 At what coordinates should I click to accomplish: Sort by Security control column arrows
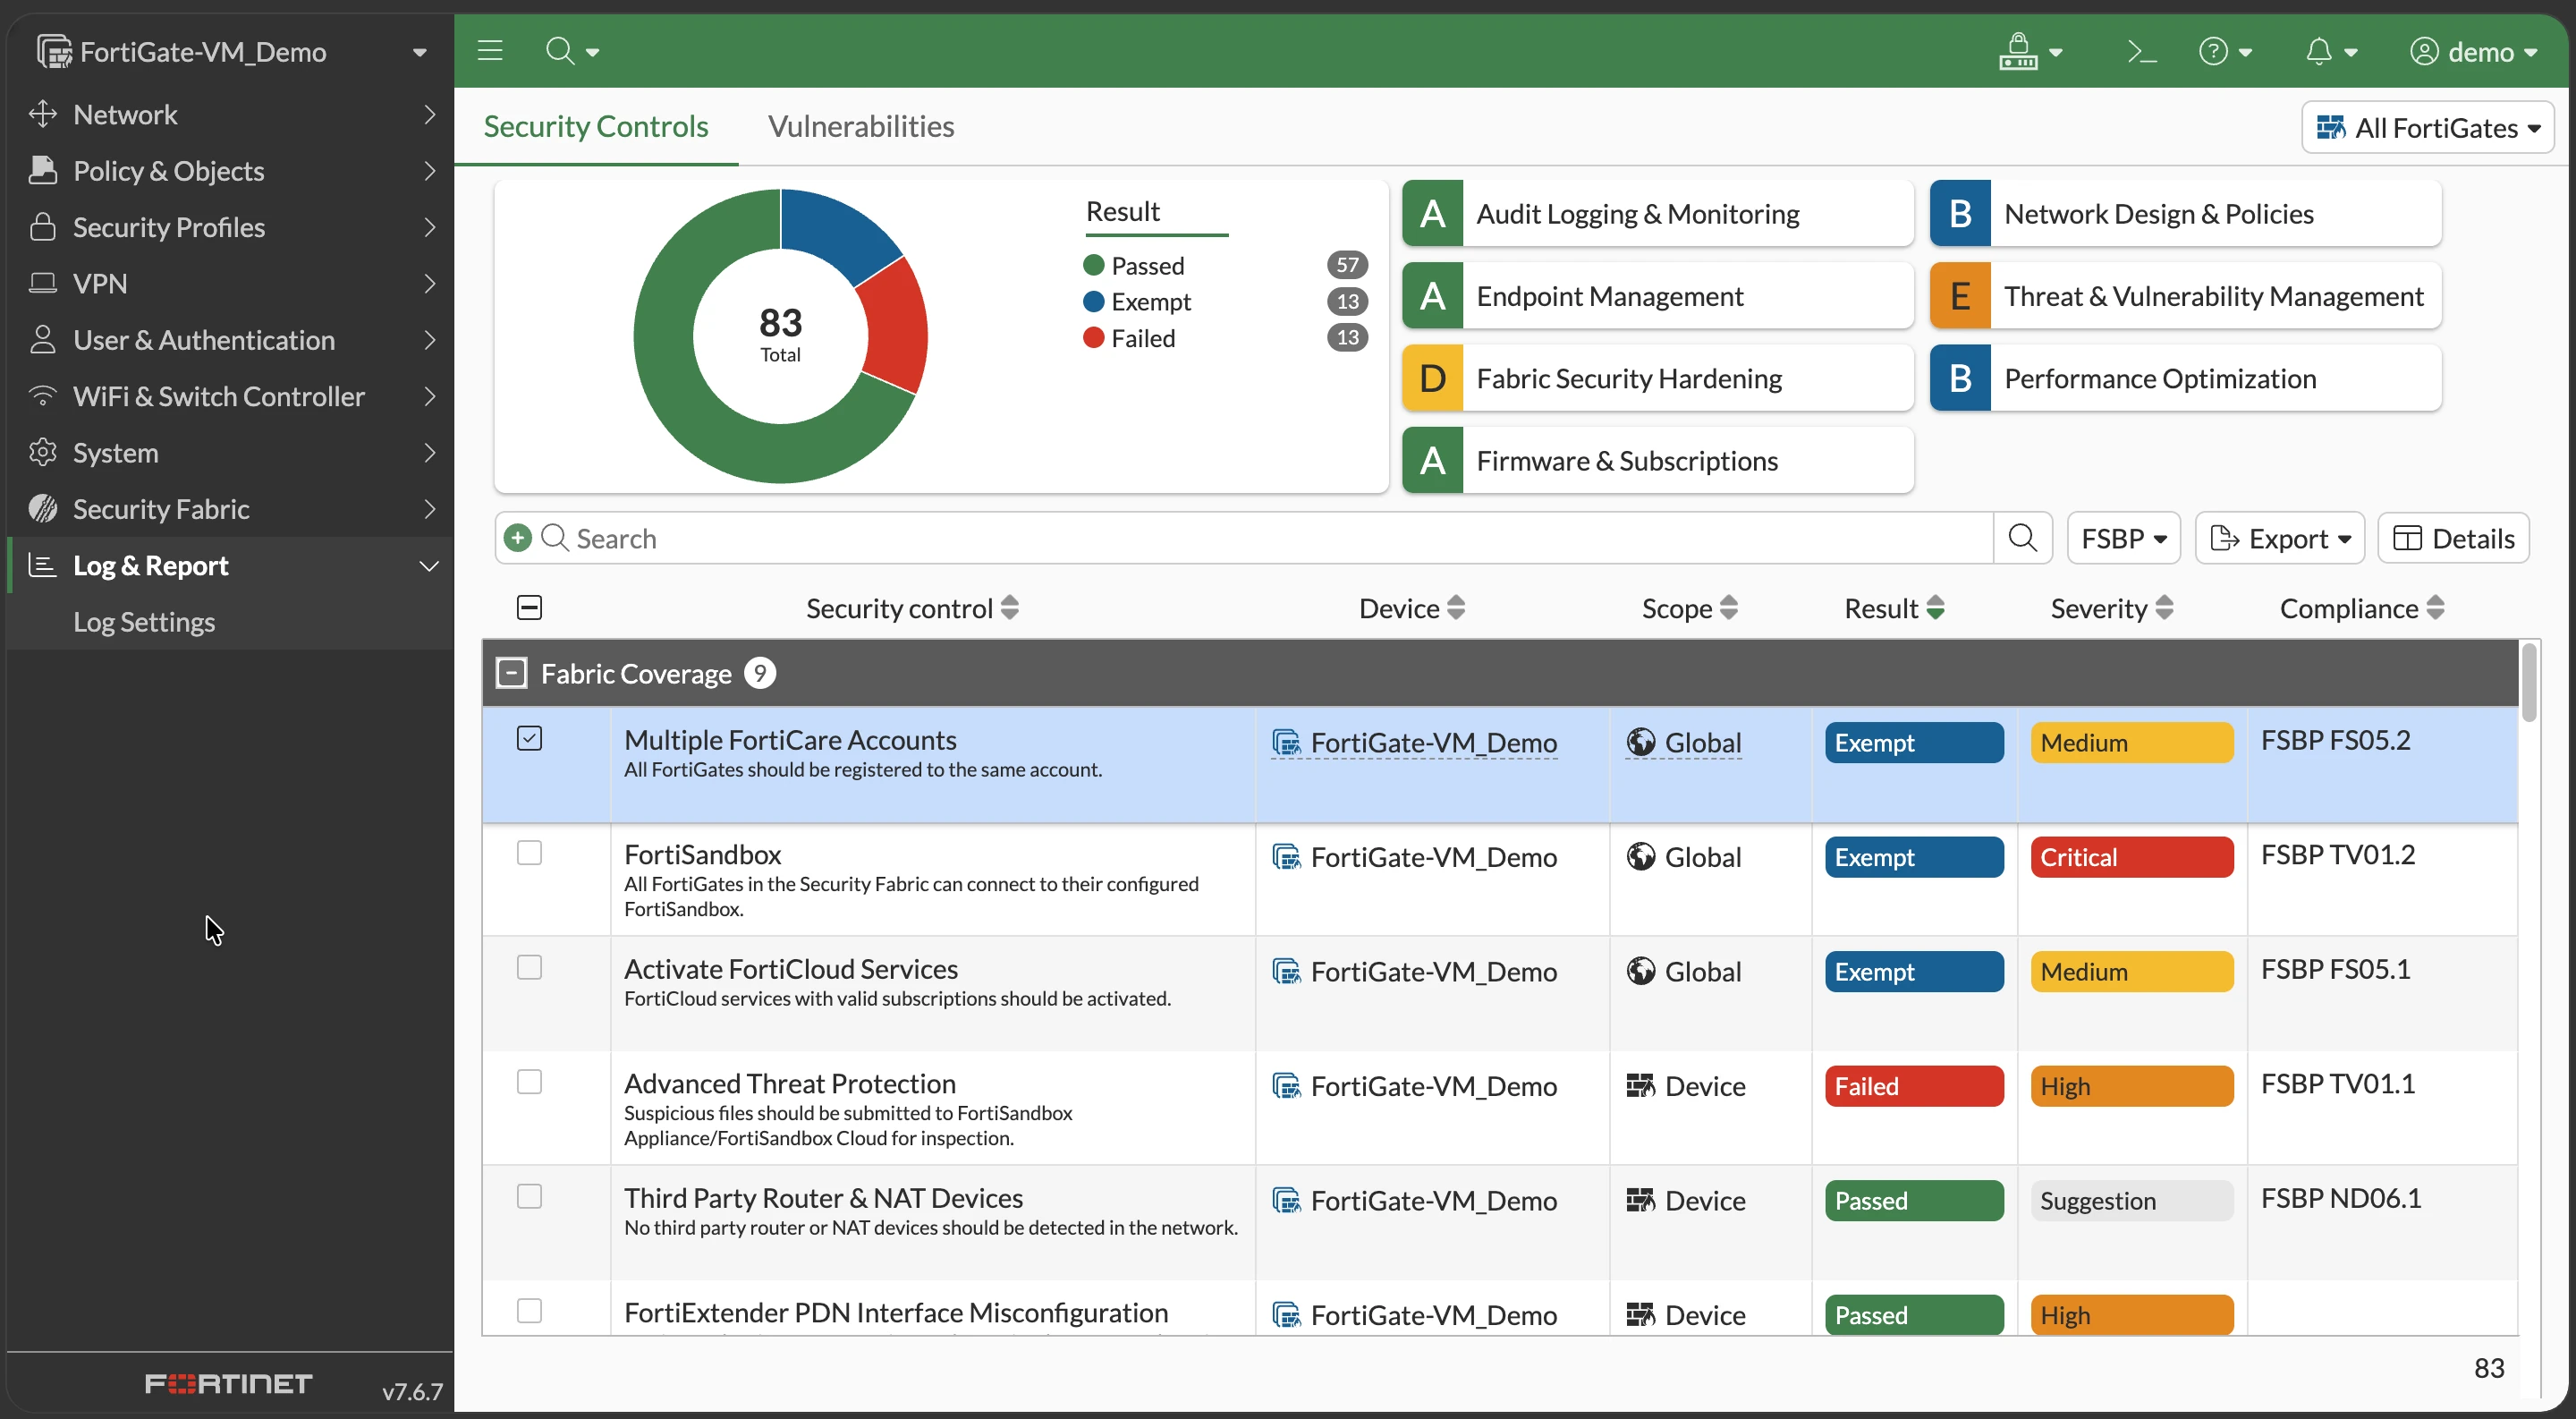1010,608
